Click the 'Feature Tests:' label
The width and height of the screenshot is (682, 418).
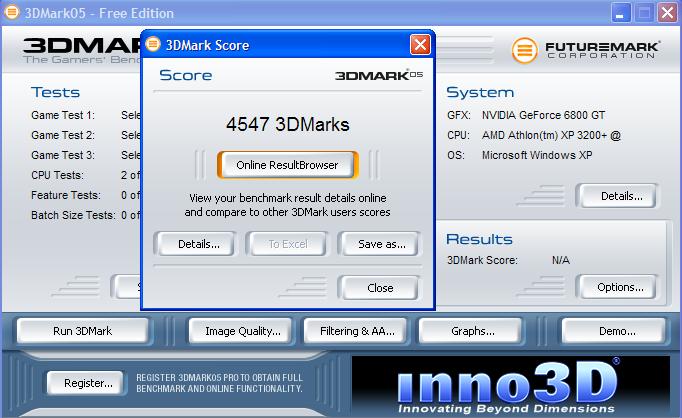point(66,195)
